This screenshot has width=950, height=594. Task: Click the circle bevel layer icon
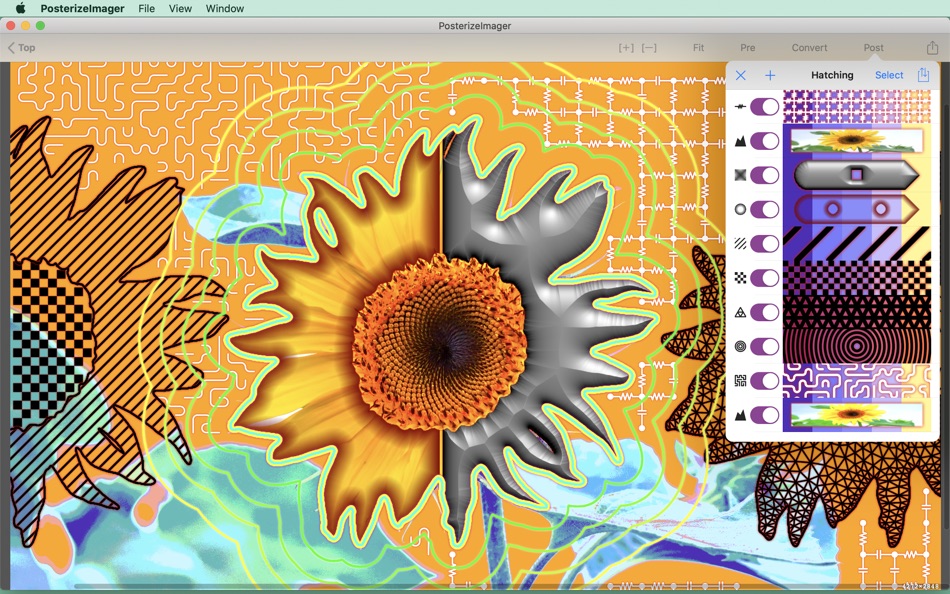(740, 209)
